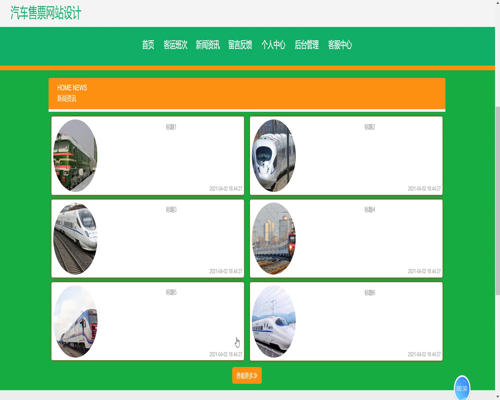Viewport: 500px width, 400px height.
Task: Open fourth card's city skyline train thumbnail
Action: click(x=274, y=238)
